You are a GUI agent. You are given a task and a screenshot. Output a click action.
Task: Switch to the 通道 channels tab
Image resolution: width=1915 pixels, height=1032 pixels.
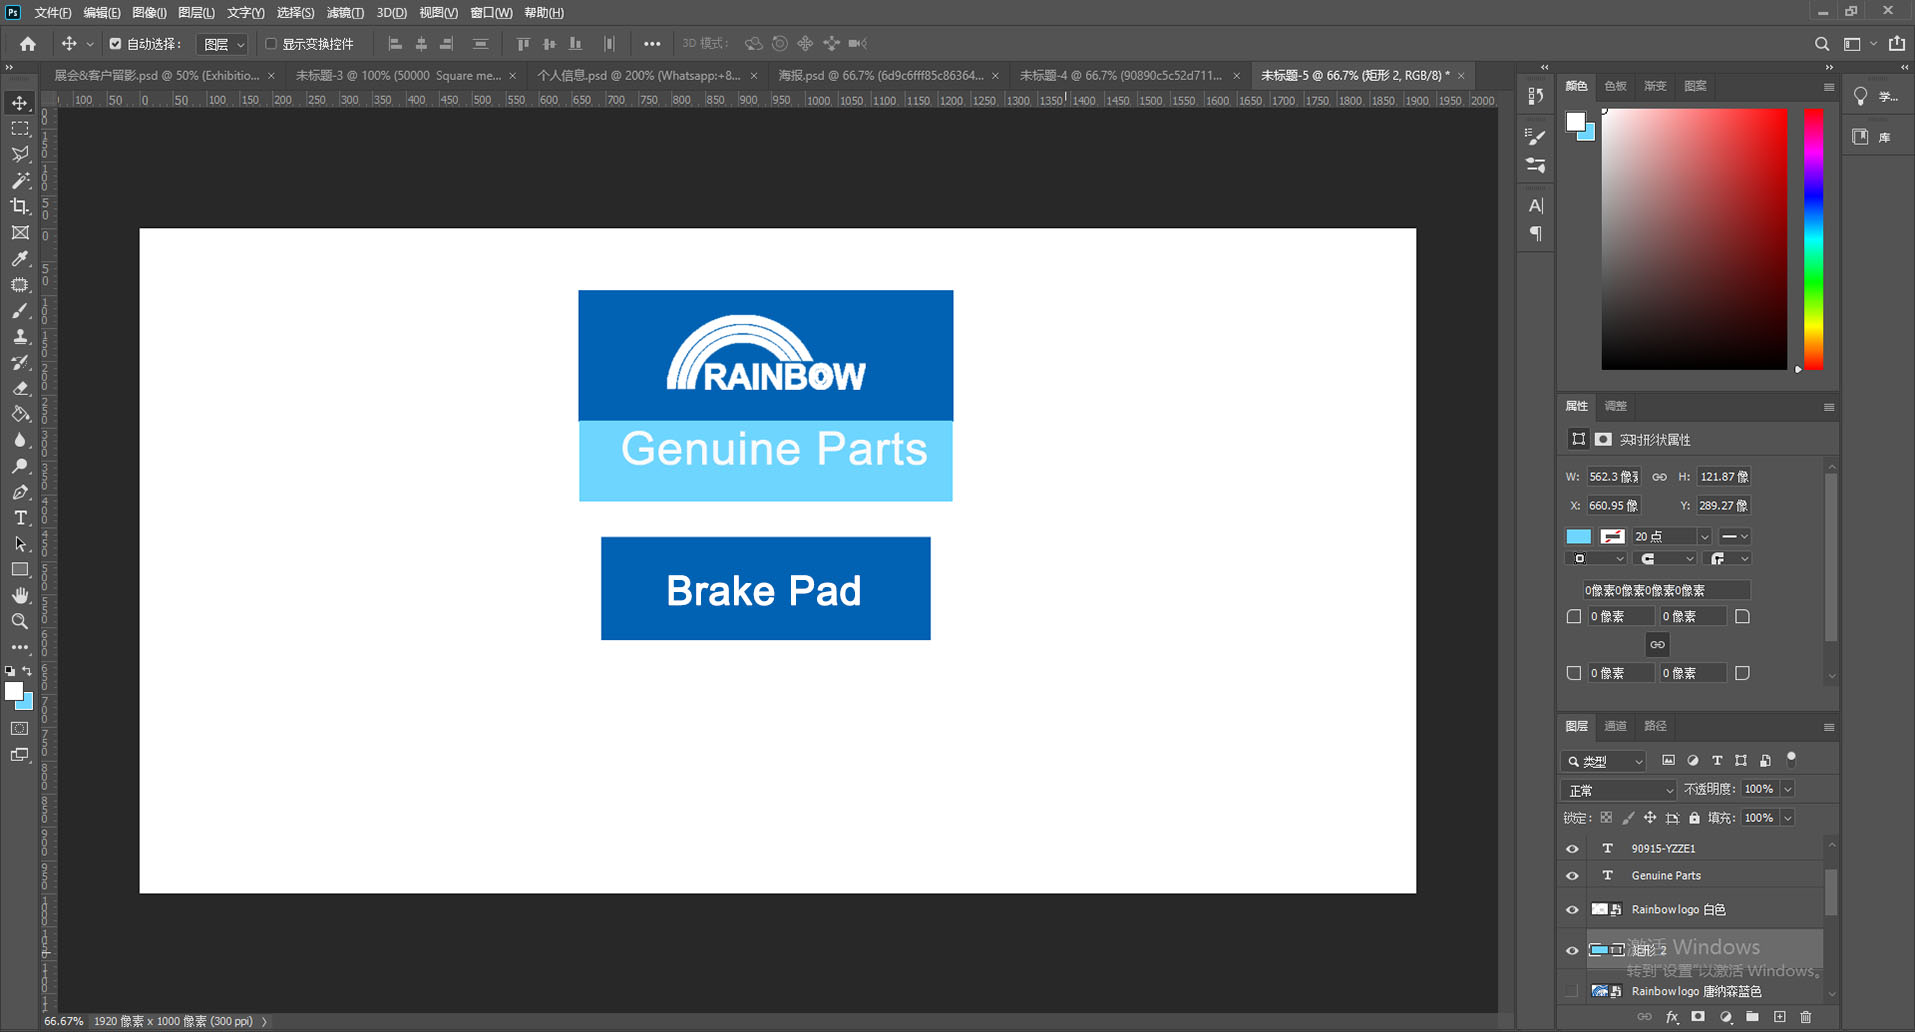click(x=1615, y=726)
